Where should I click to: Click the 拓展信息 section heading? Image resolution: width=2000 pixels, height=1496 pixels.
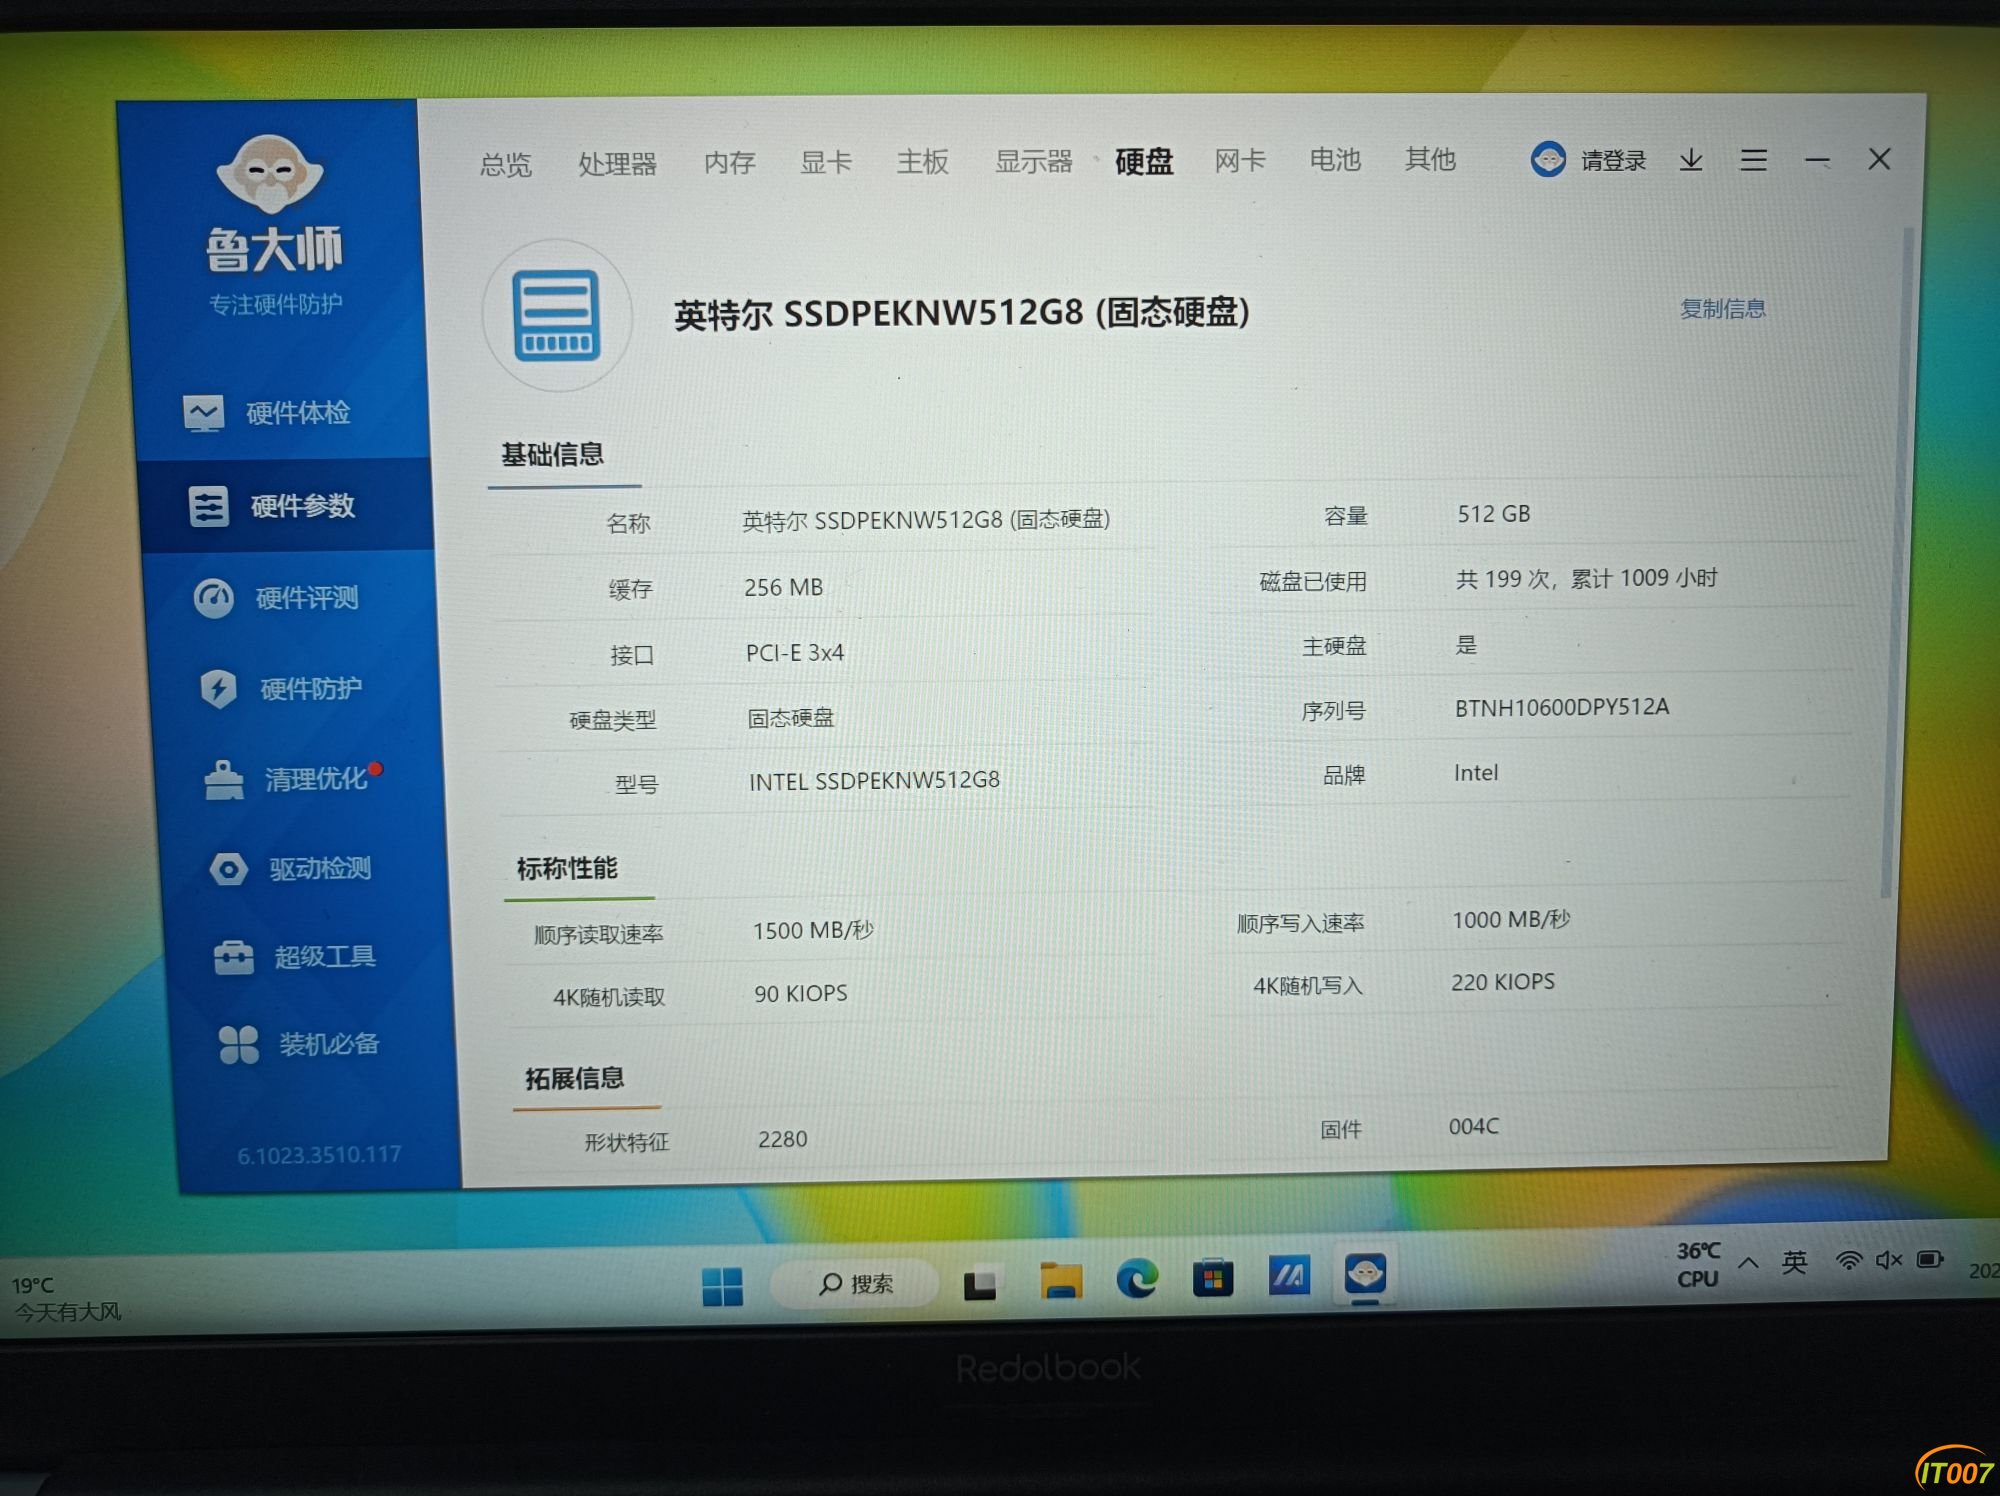tap(575, 1079)
